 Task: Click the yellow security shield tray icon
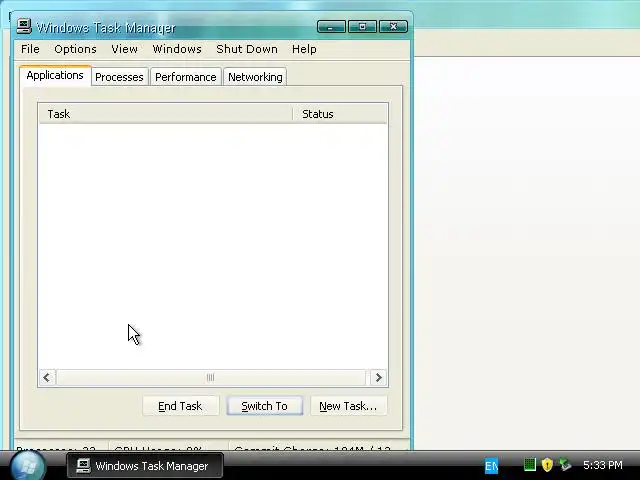pyautogui.click(x=547, y=464)
